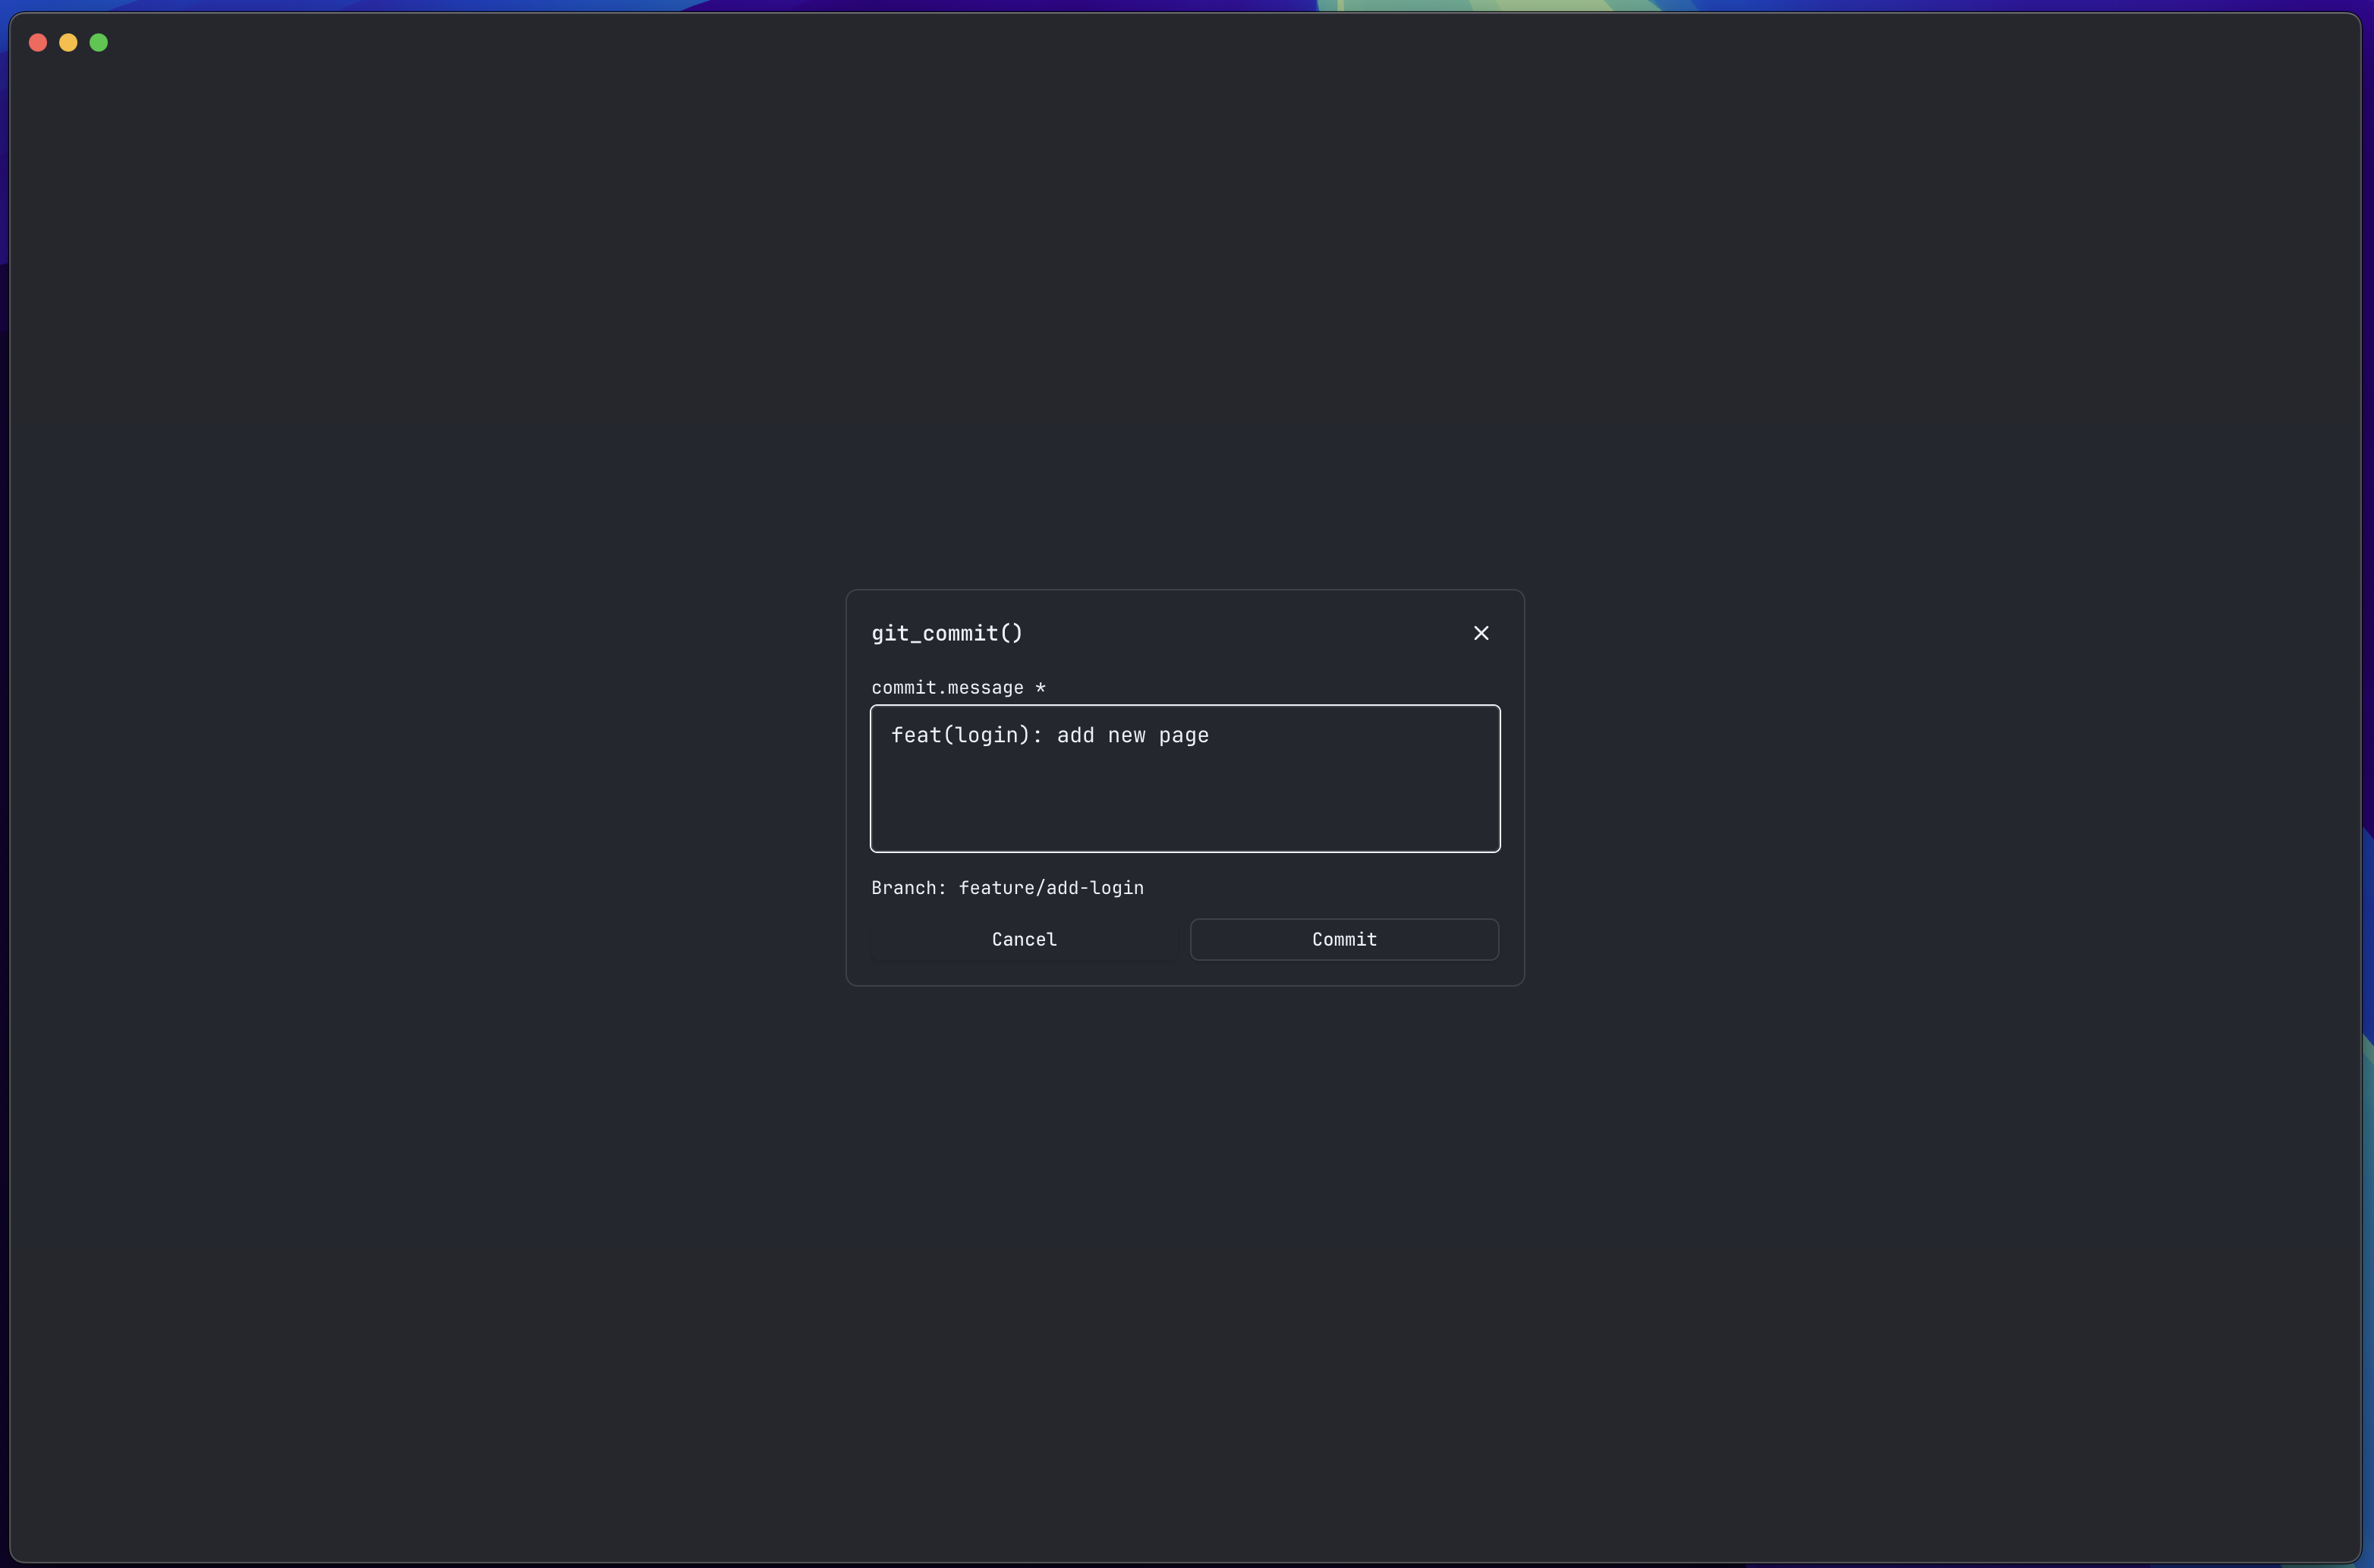Viewport: 2374px width, 1568px height.
Task: Abort committing by clicking Cancel
Action: tap(1023, 939)
